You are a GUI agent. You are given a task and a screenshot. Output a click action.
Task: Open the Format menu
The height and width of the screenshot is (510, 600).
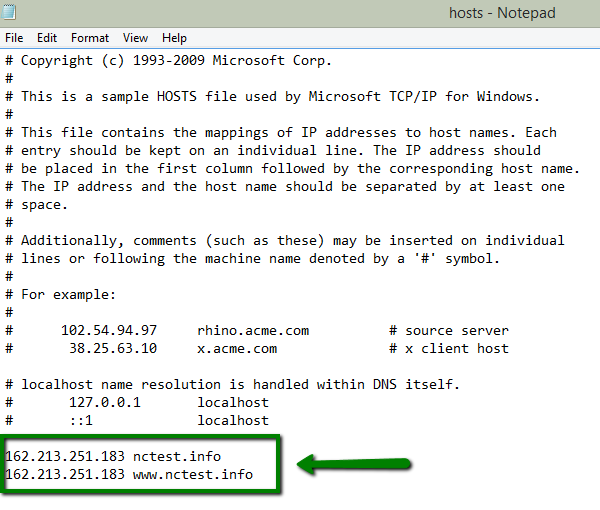(x=90, y=38)
